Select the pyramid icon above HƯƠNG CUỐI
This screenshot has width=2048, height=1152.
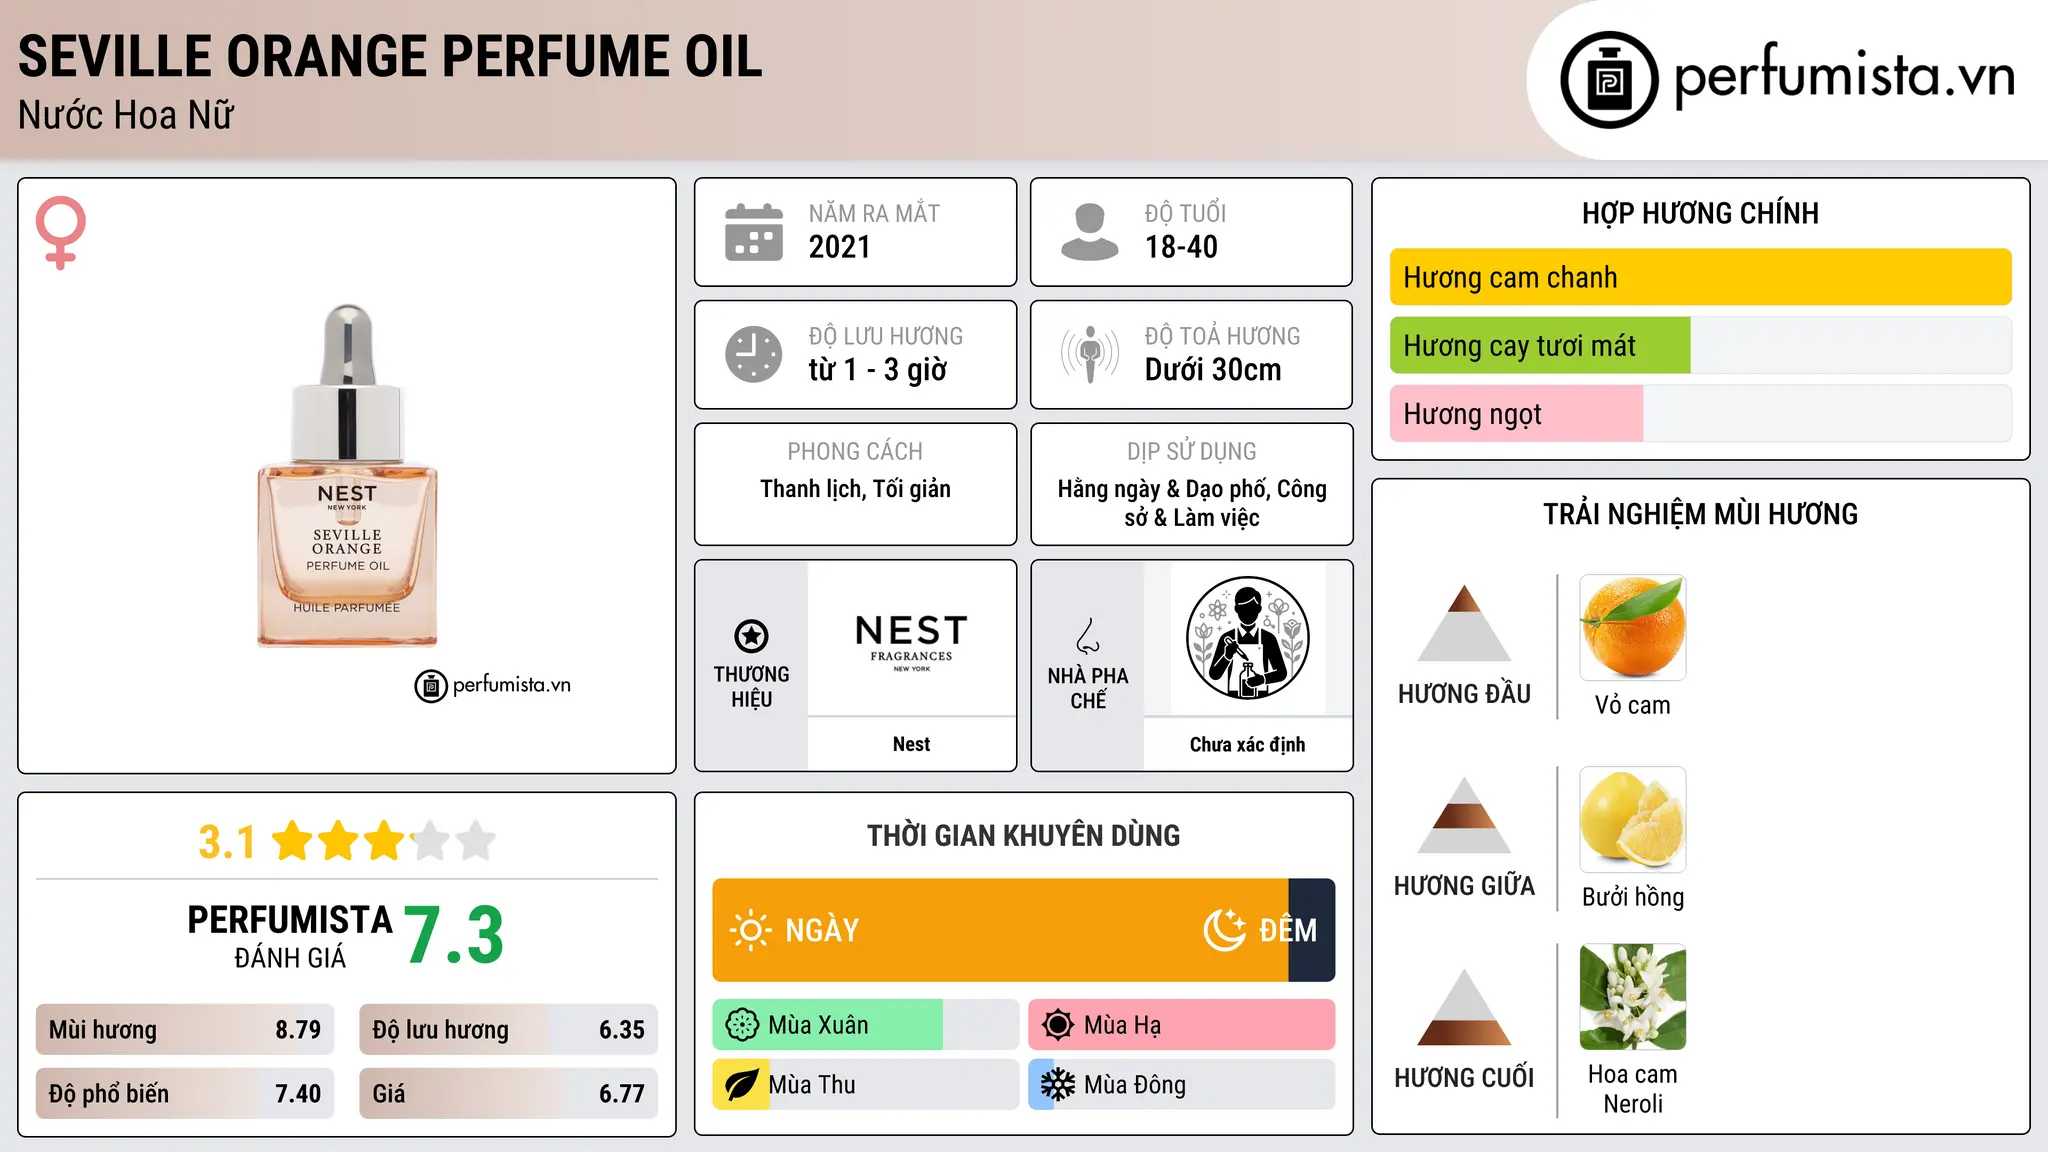1464,1007
